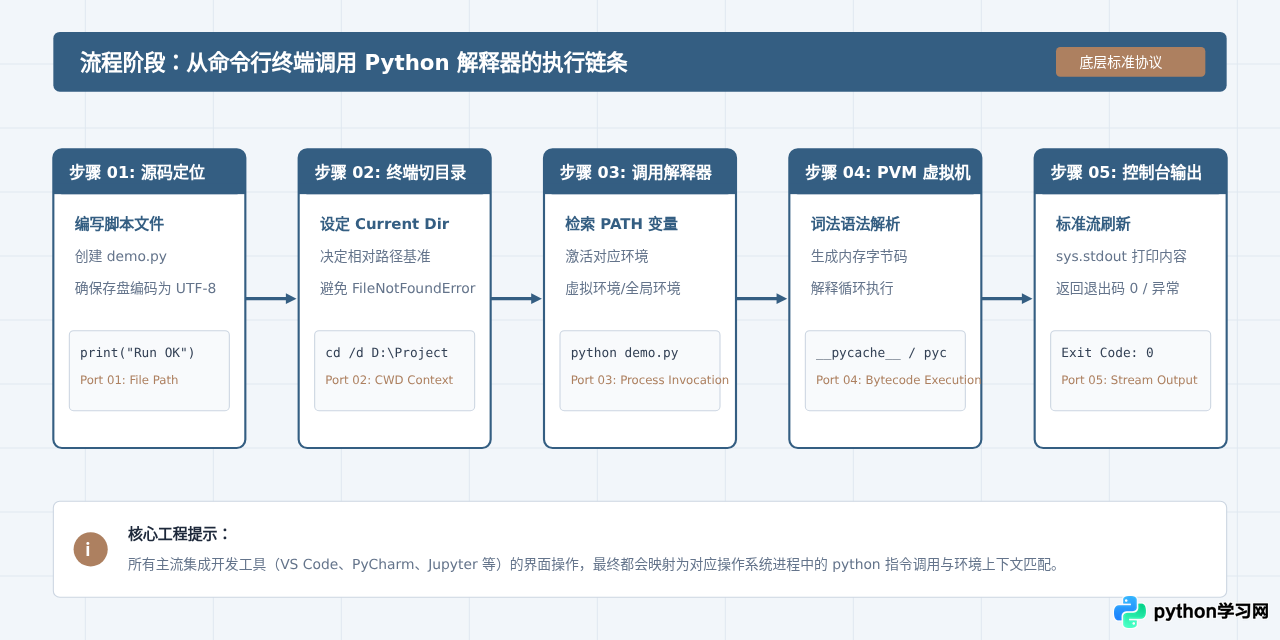Click the python学习网 brand text
1280x640 pixels.
(x=1210, y=611)
